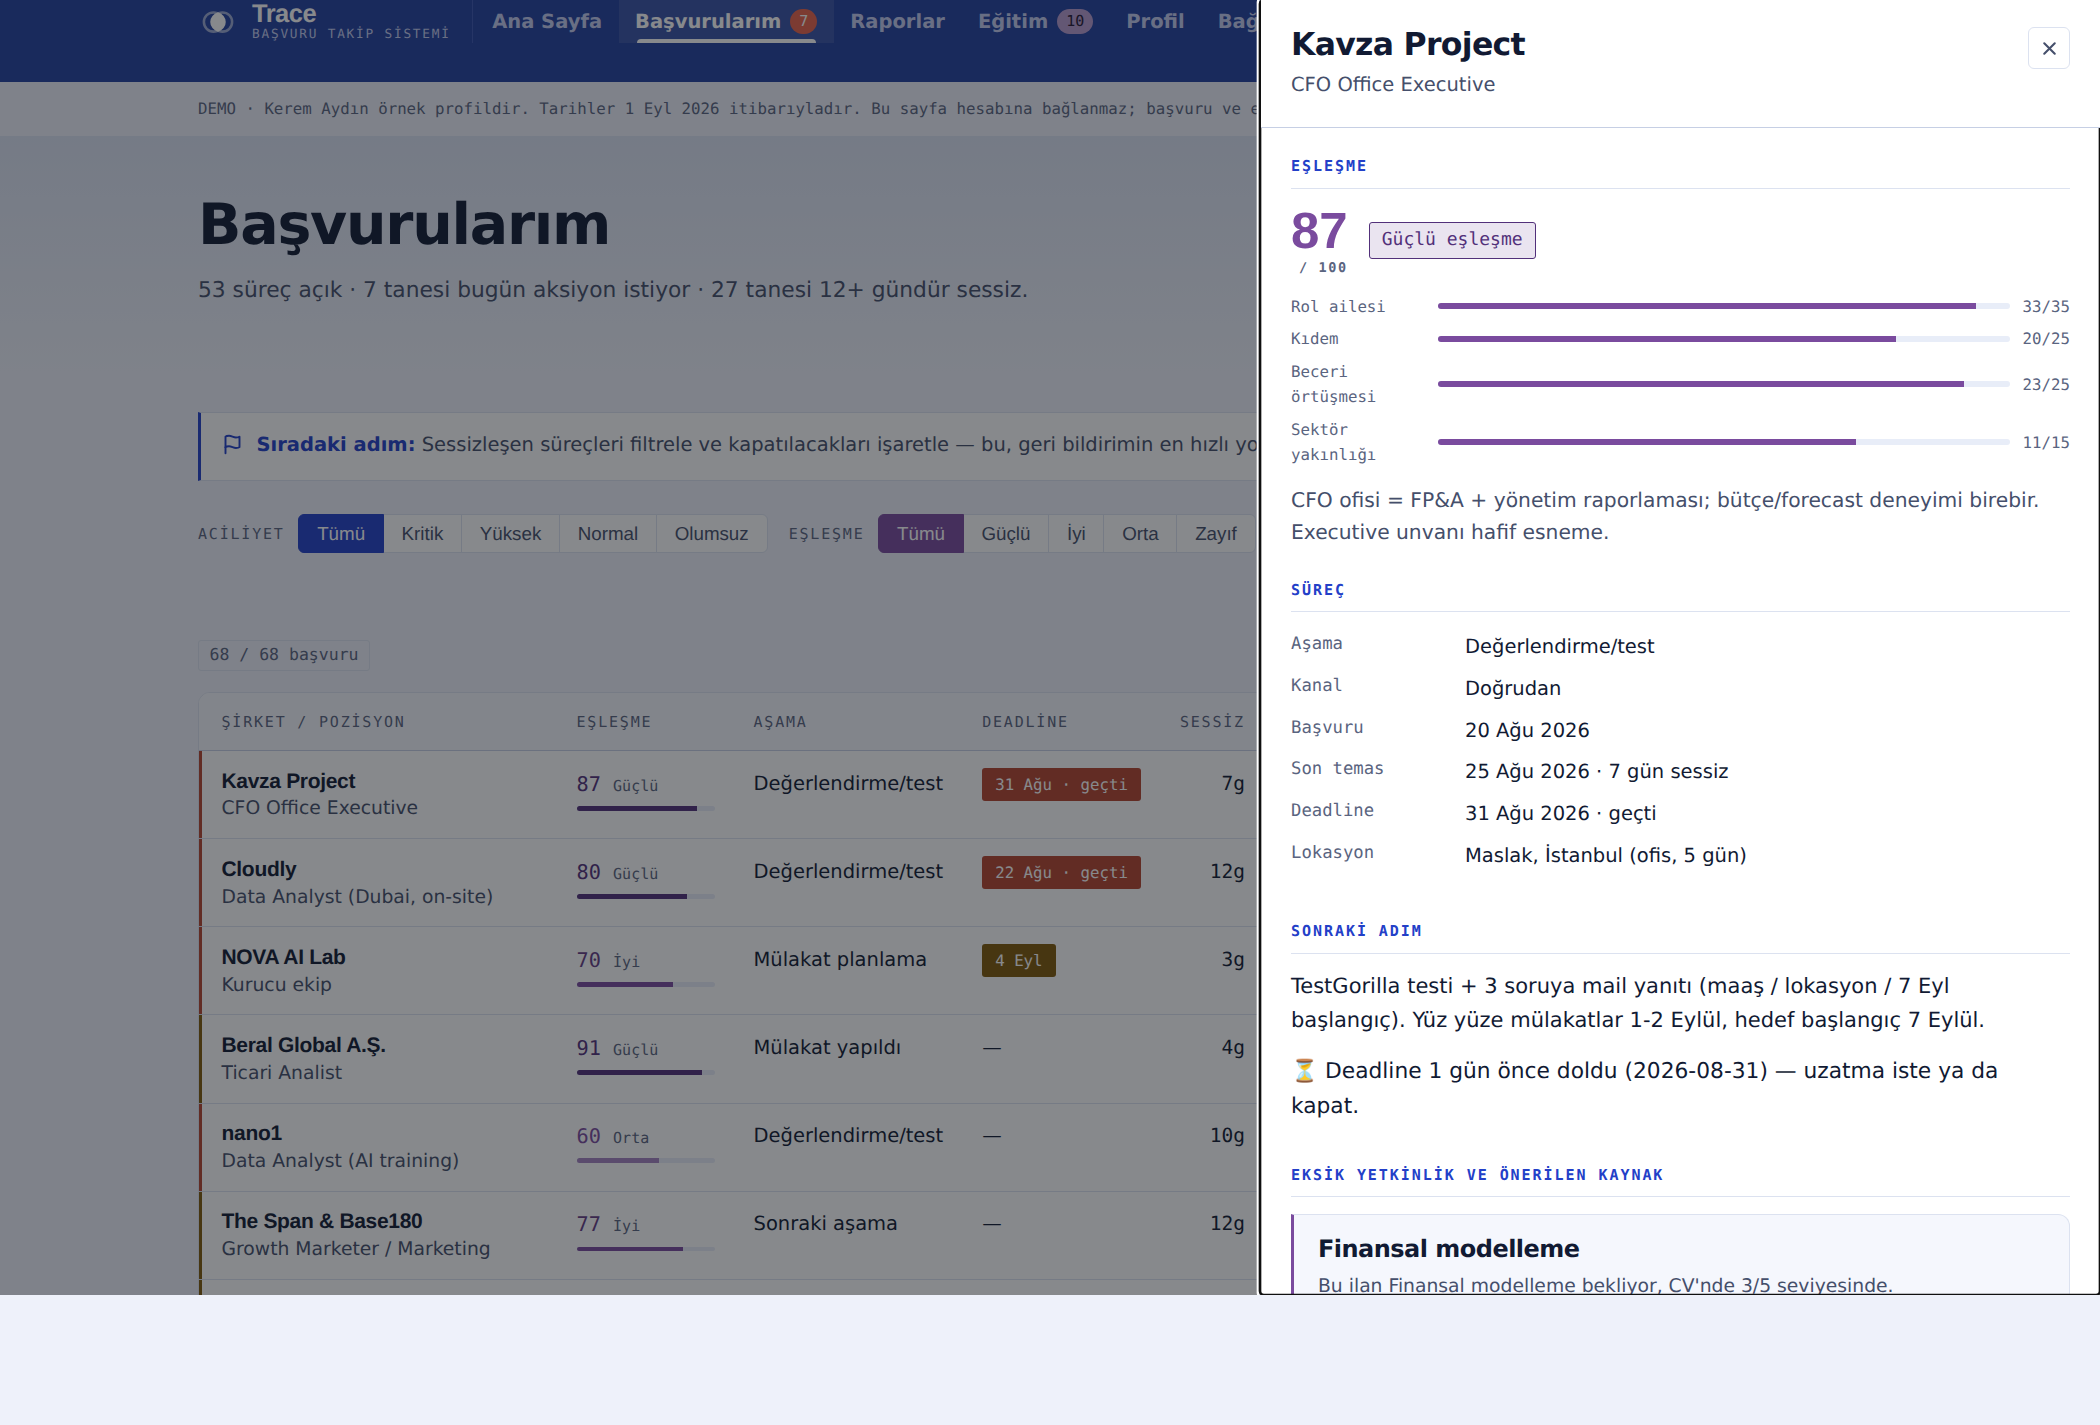The height and width of the screenshot is (1425, 2100).
Task: Filter urgency by Yüksek
Action: (510, 534)
